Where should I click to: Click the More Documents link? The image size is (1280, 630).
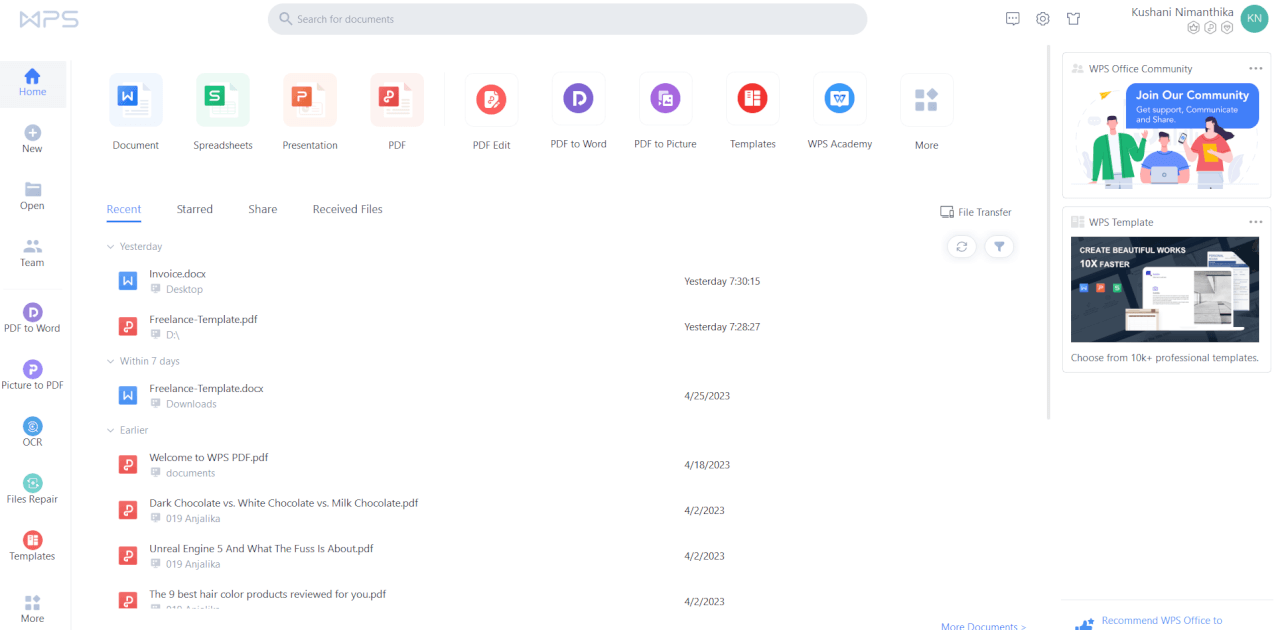[x=981, y=625]
